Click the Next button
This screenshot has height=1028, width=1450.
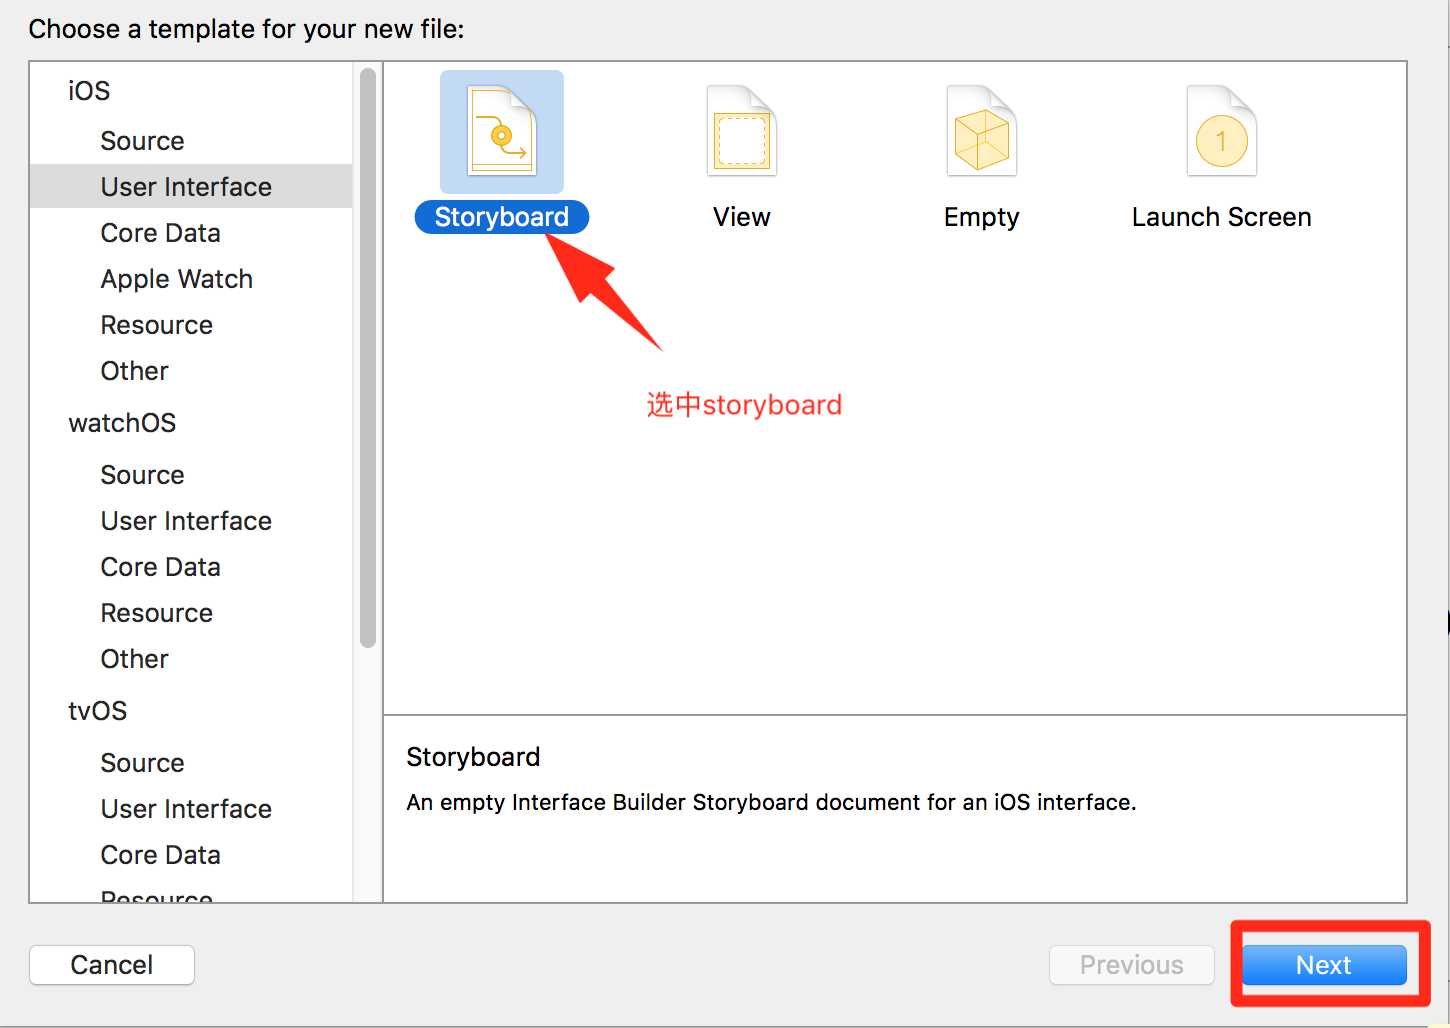click(1324, 965)
